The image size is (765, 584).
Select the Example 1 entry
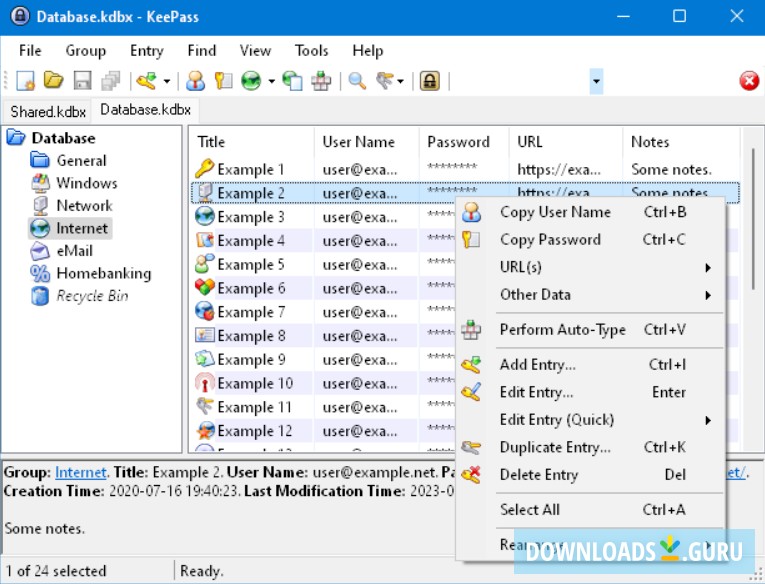coord(466,169)
